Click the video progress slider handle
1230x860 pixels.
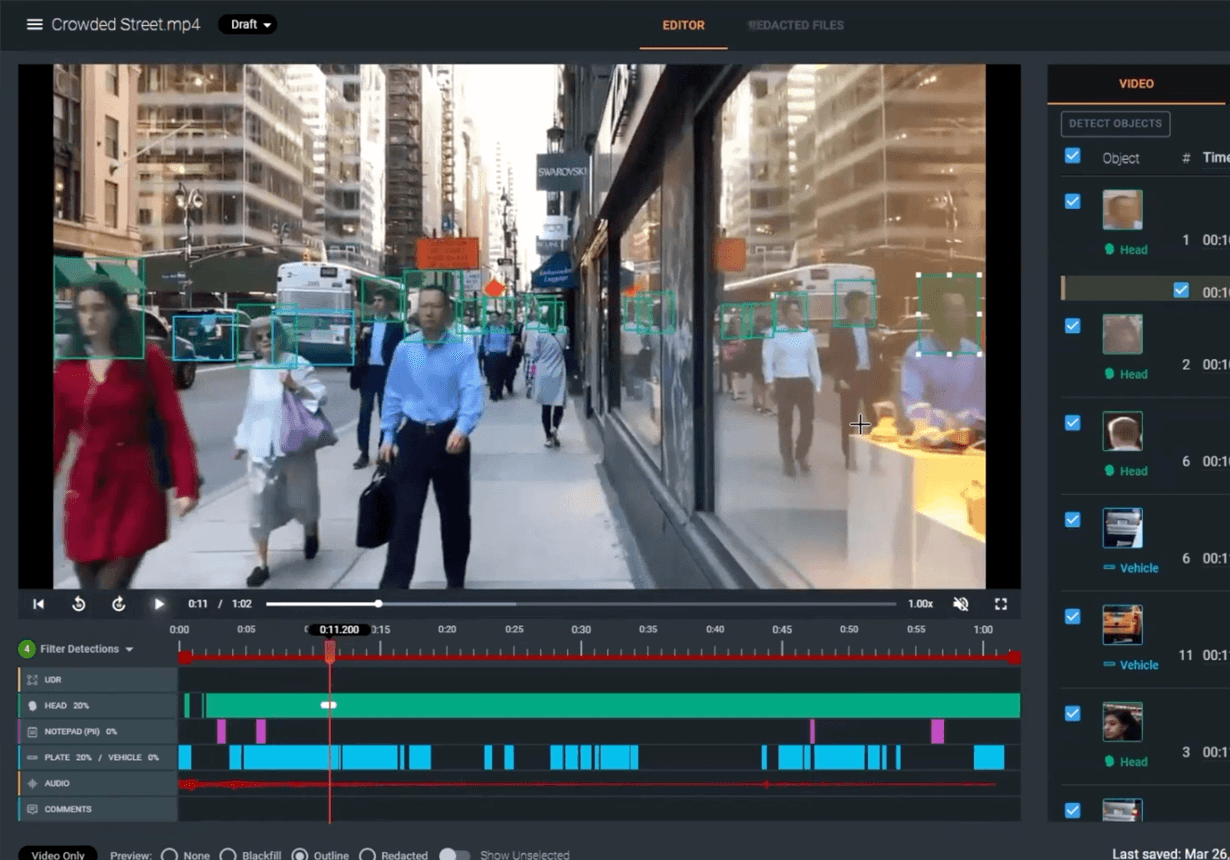tap(378, 604)
